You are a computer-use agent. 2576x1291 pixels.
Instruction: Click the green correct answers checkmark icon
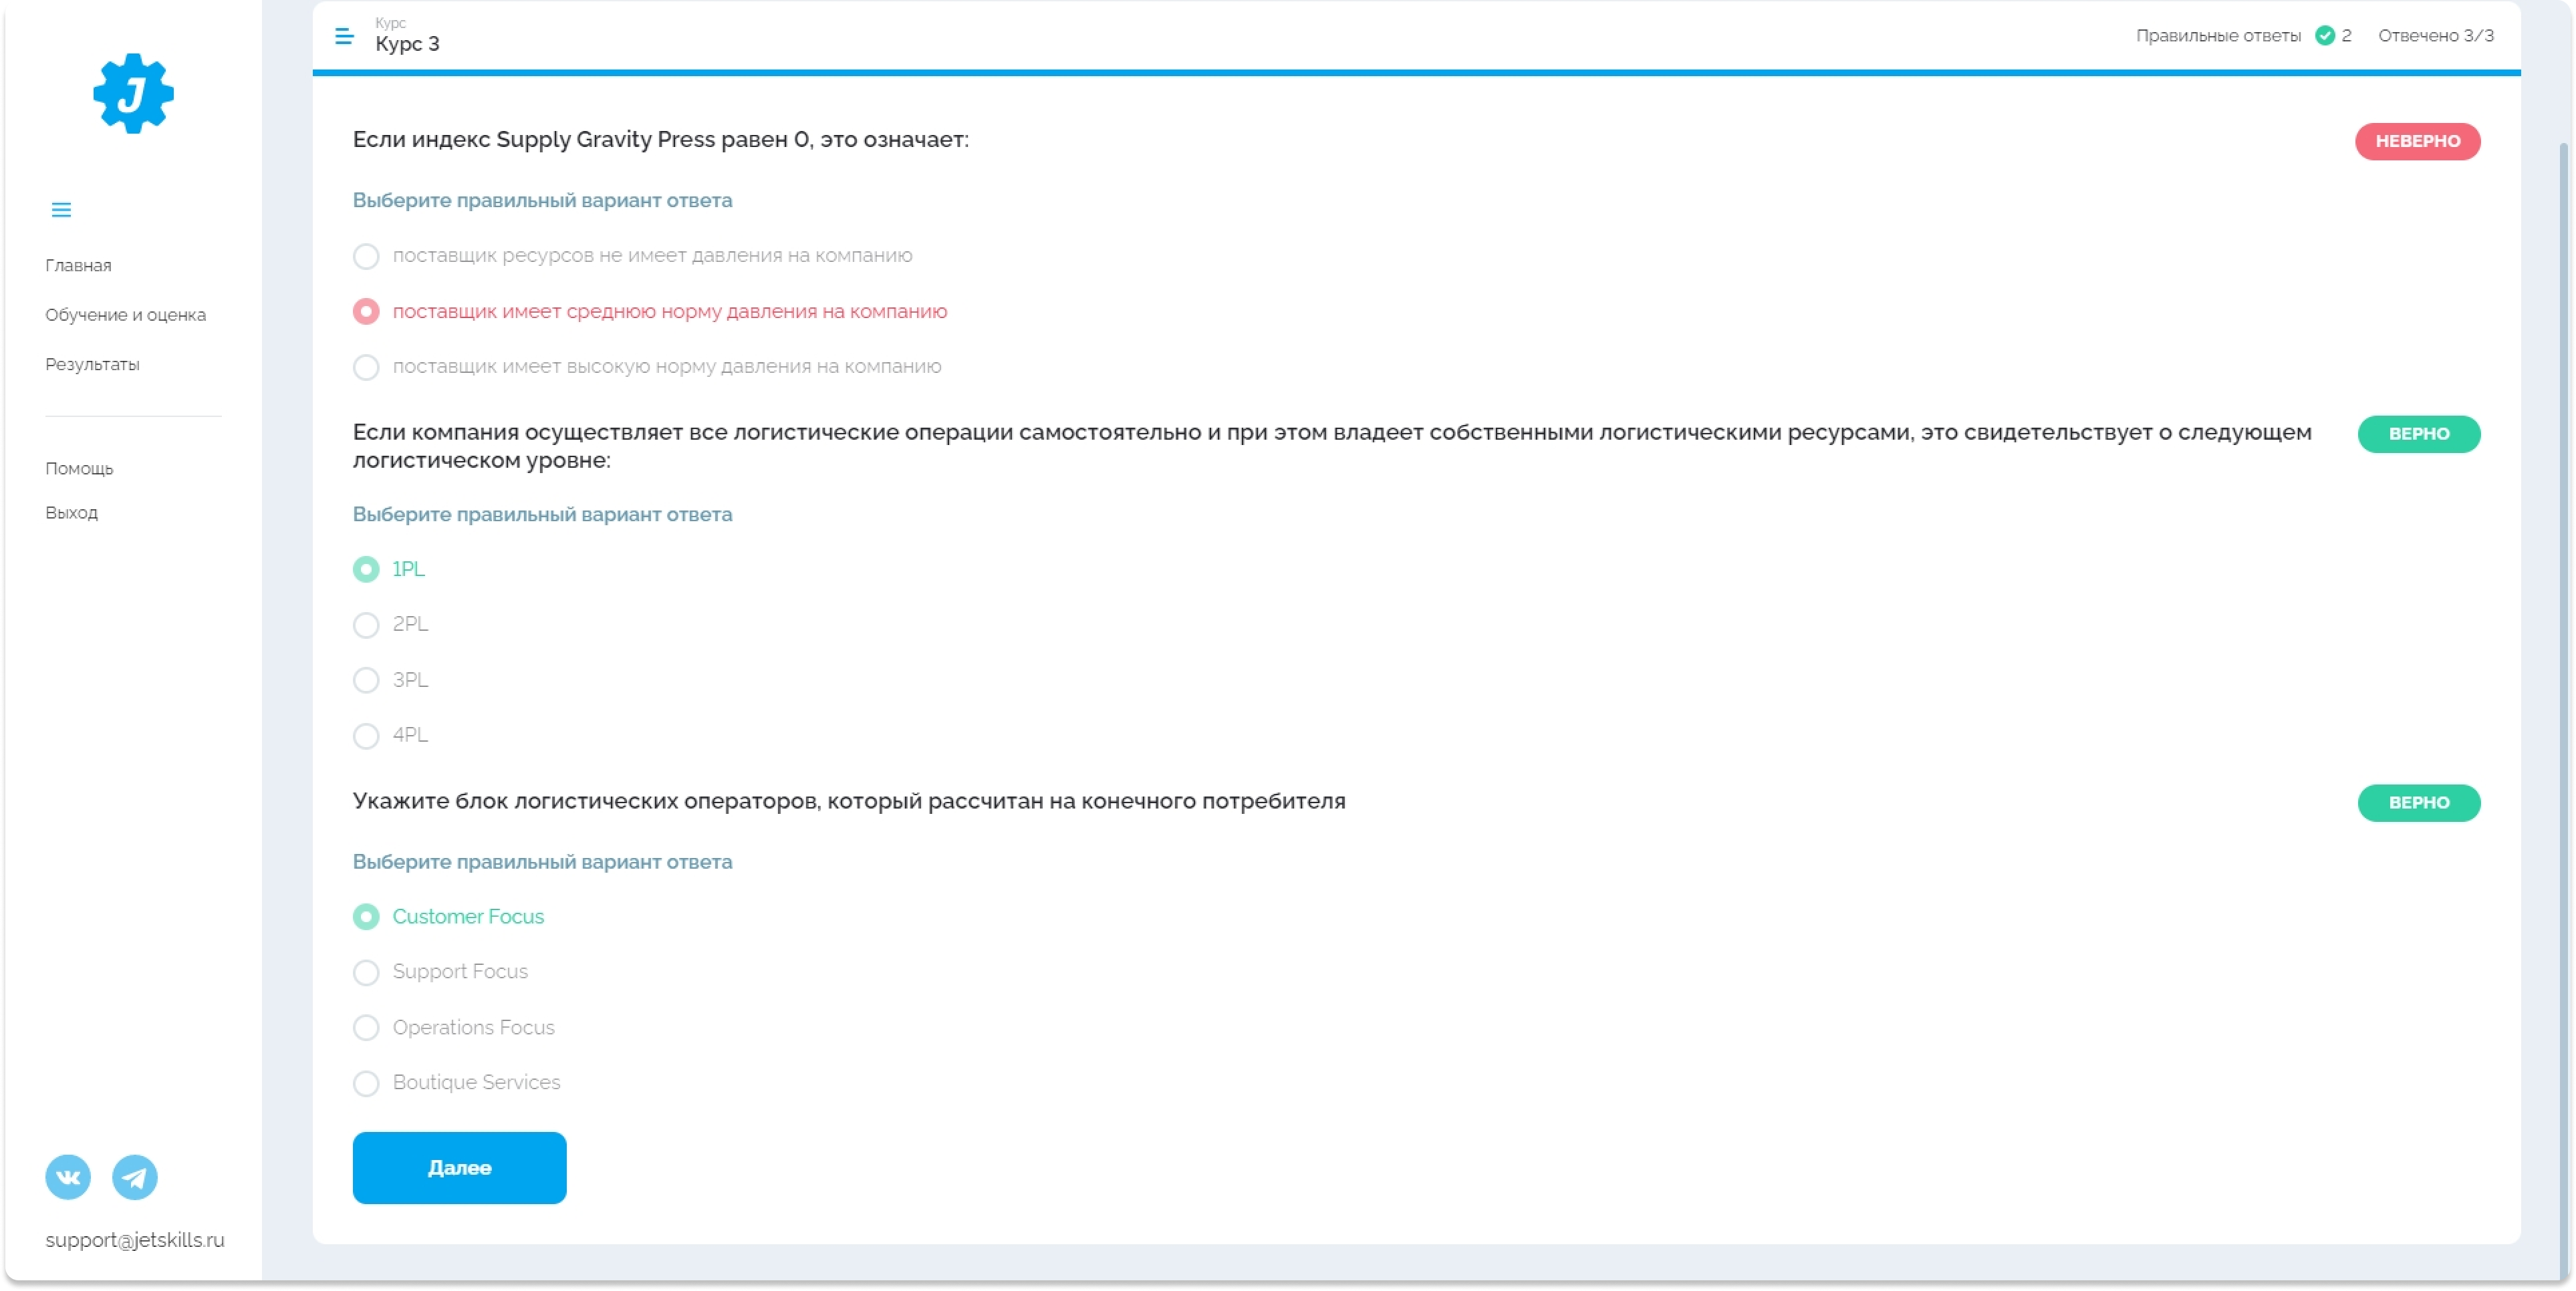pos(2325,36)
